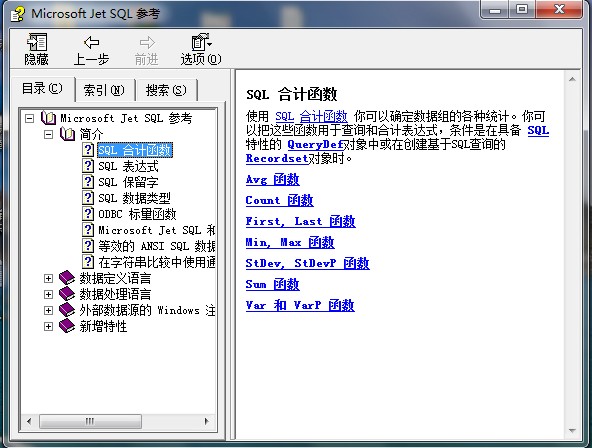
Task: Collapse the Microsoft Jet SQL 参考 root node
Action: click(x=29, y=118)
